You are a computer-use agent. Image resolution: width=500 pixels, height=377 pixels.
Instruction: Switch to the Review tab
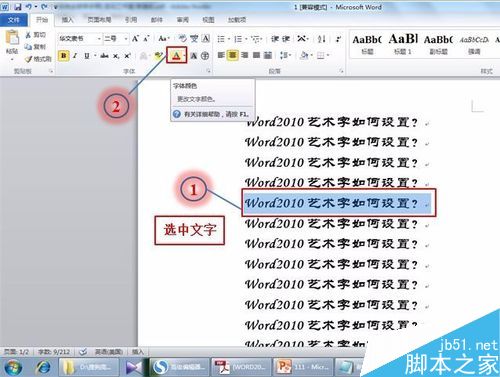click(x=183, y=20)
